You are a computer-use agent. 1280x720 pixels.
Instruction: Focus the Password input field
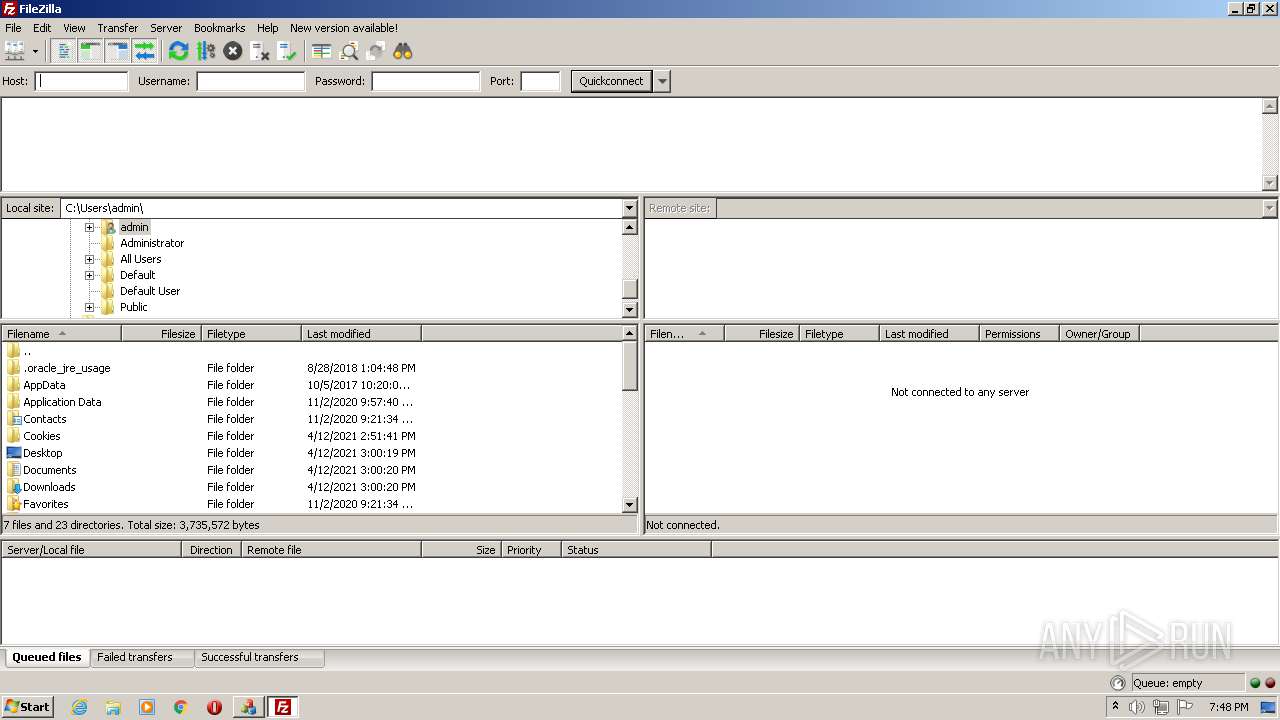pos(426,81)
